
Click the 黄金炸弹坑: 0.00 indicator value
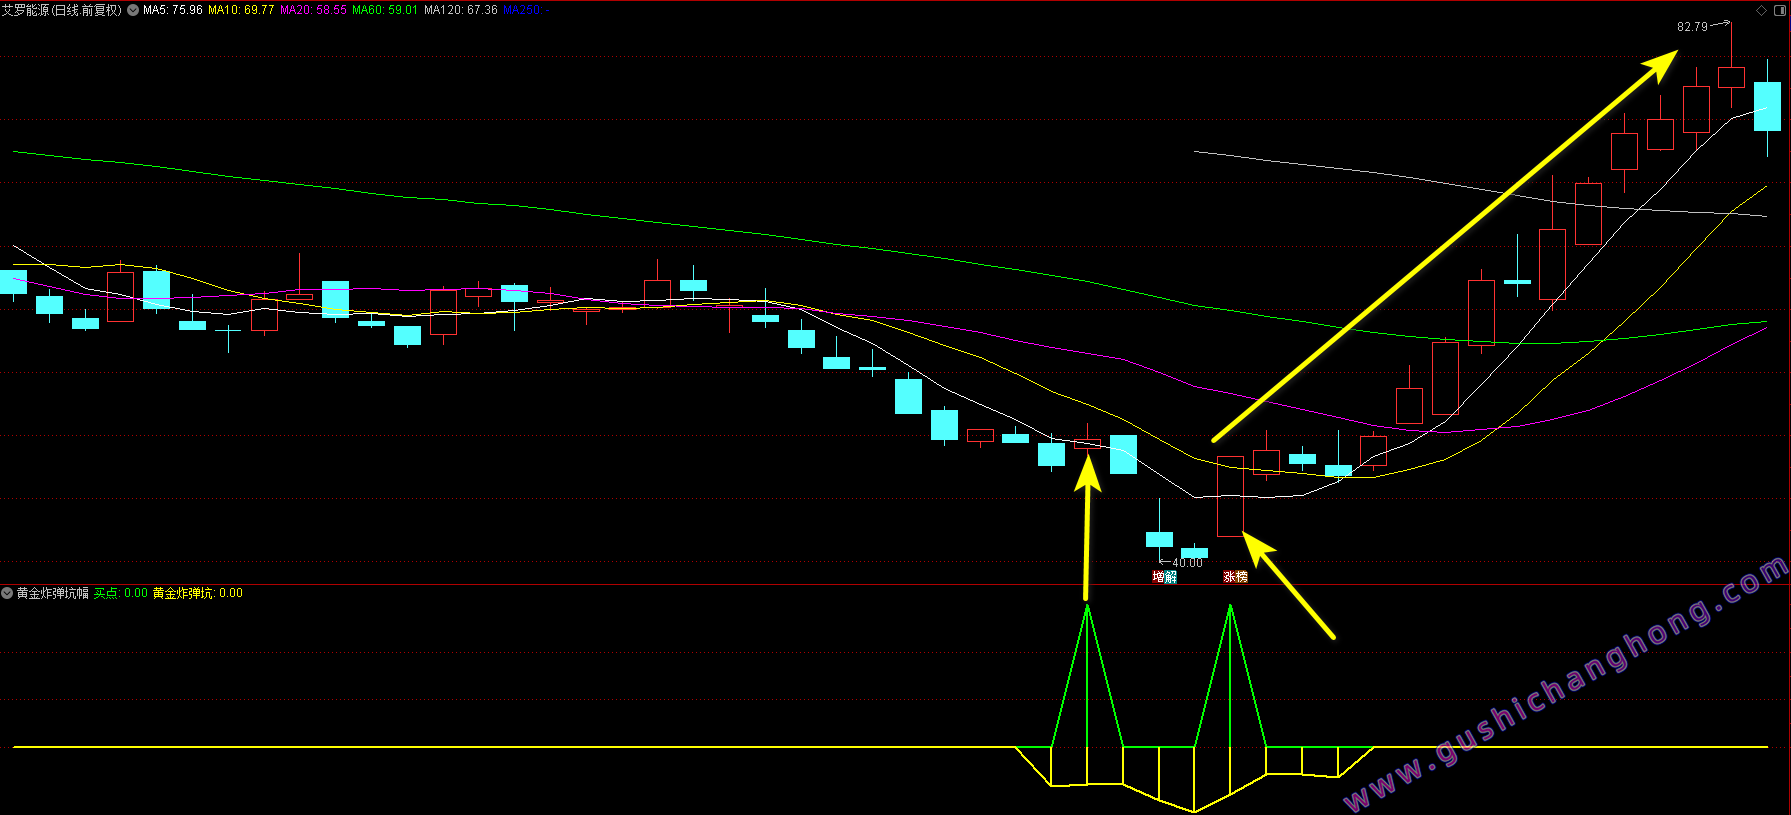(x=197, y=593)
